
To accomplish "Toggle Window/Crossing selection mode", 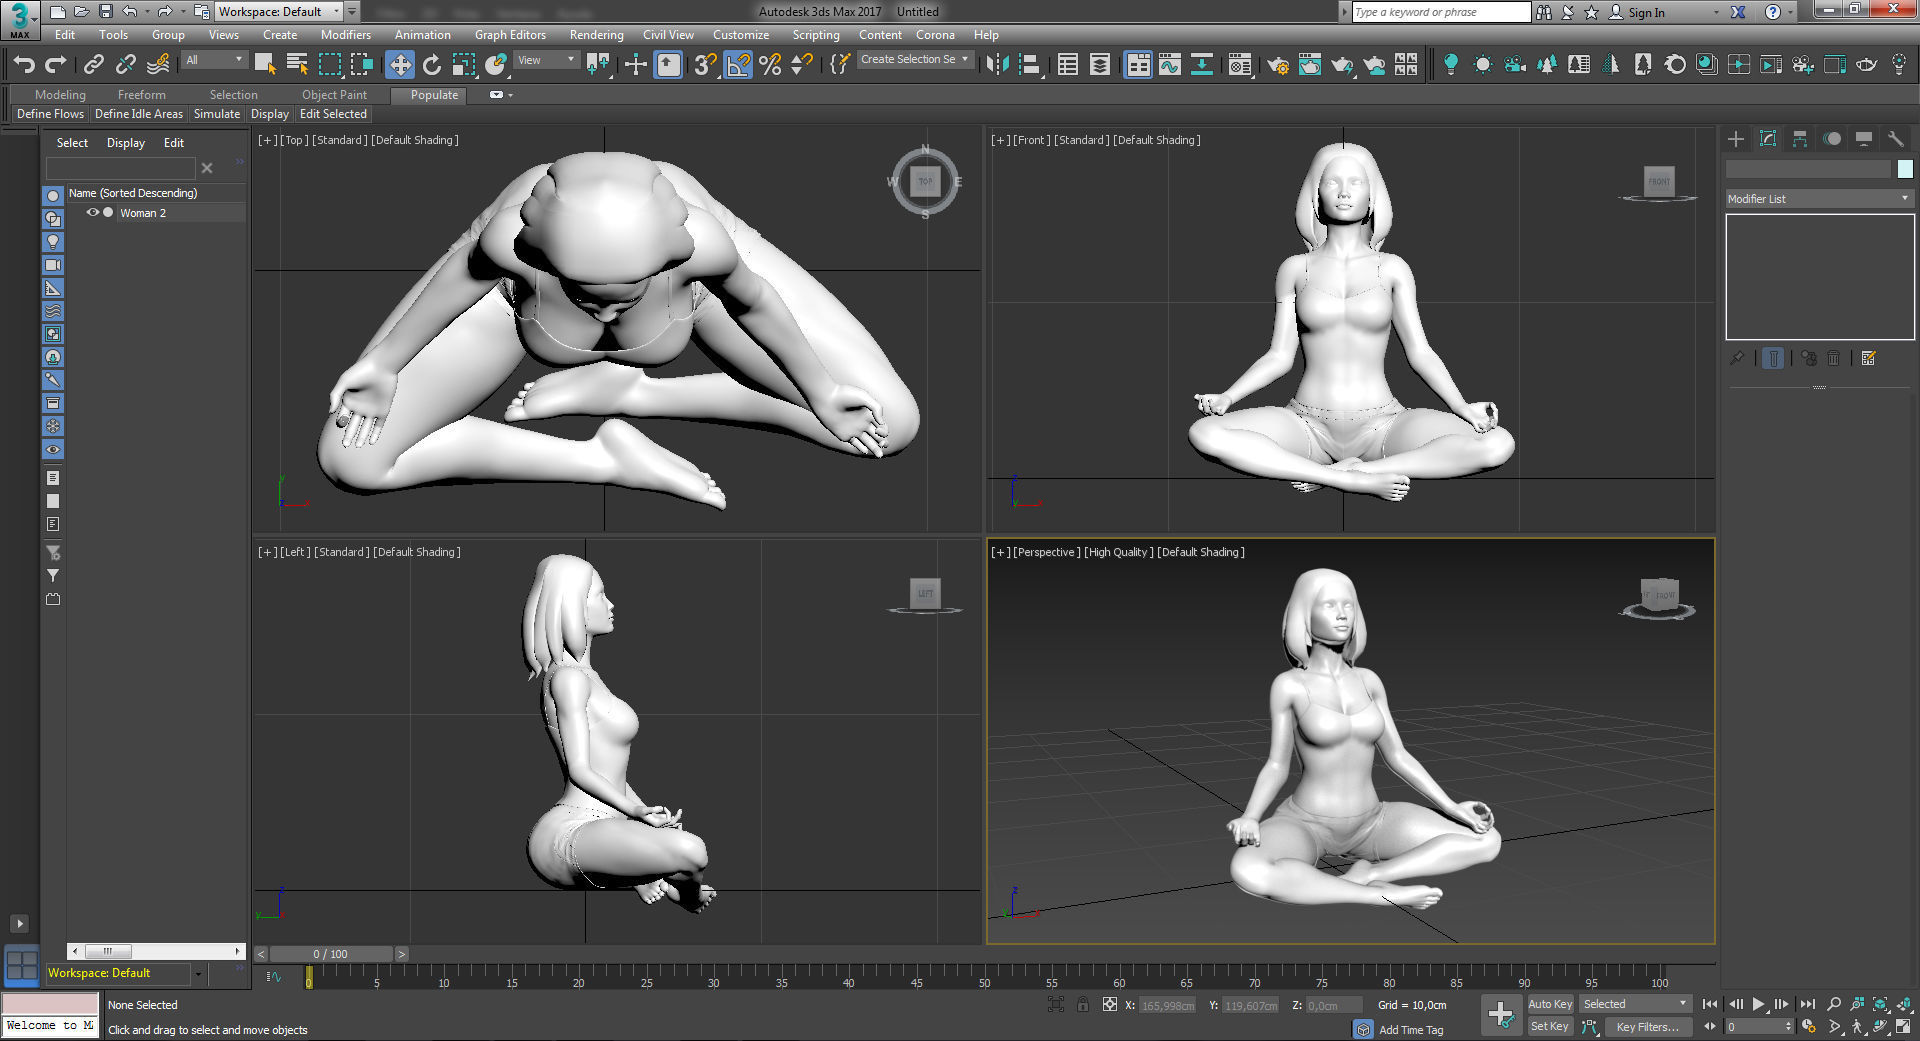I will point(362,65).
